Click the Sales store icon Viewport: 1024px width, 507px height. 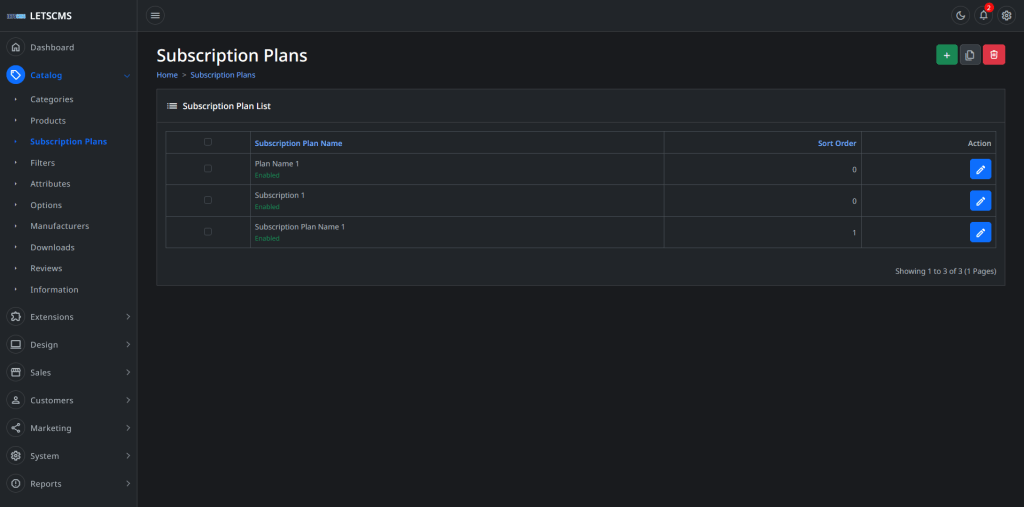coord(16,372)
